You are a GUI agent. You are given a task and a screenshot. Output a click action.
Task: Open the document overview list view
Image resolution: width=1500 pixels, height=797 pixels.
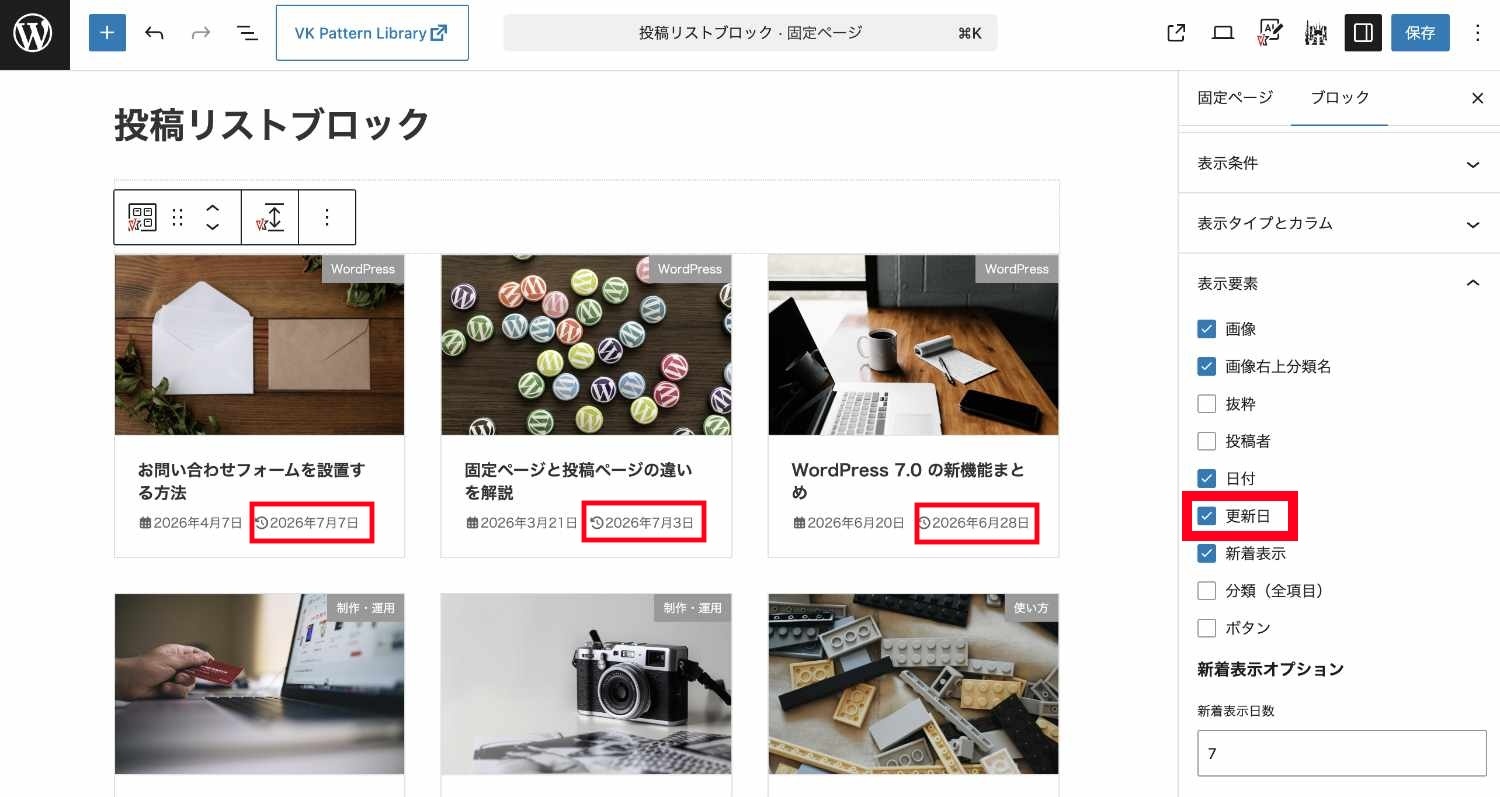[x=246, y=33]
